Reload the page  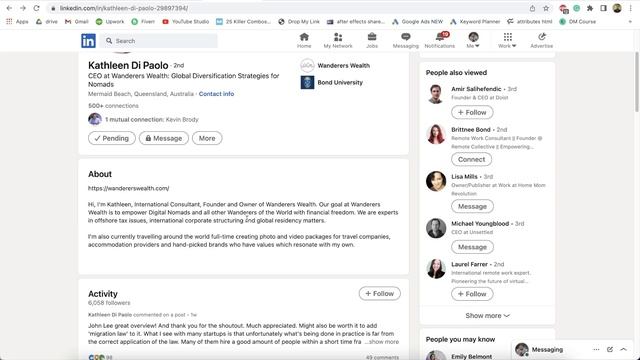coord(37,8)
